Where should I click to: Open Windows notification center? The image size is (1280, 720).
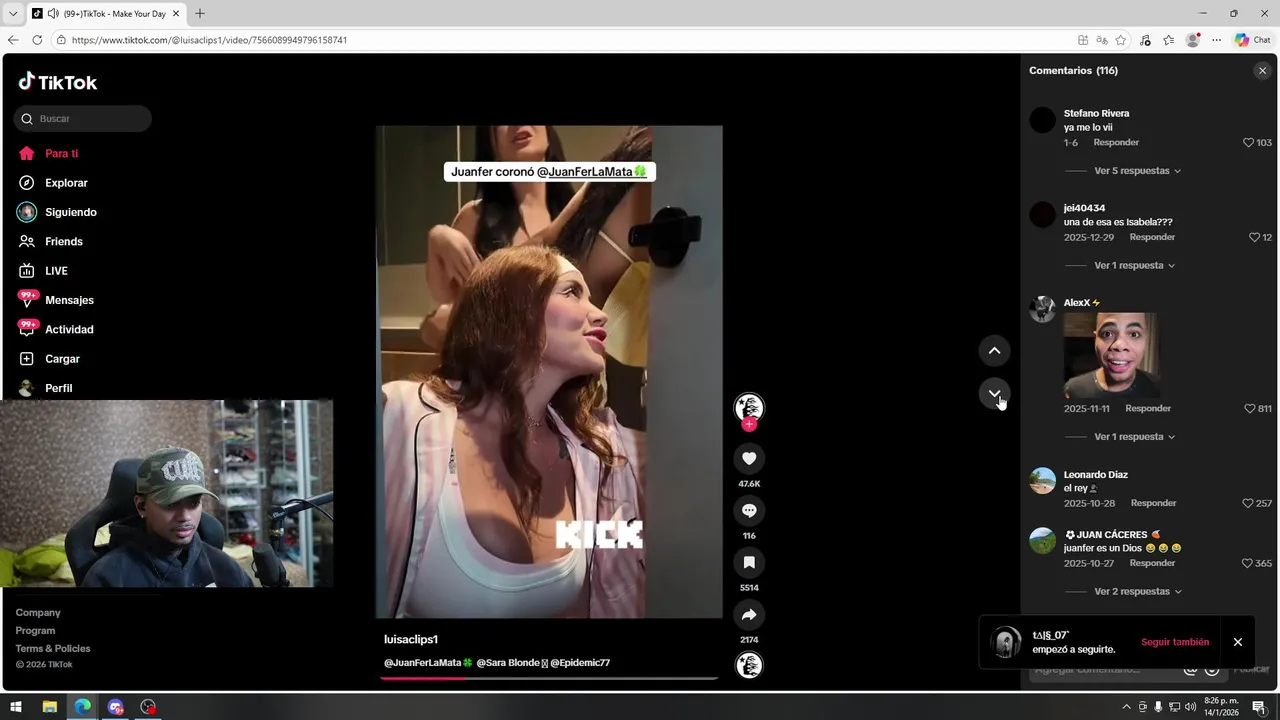(x=1259, y=707)
